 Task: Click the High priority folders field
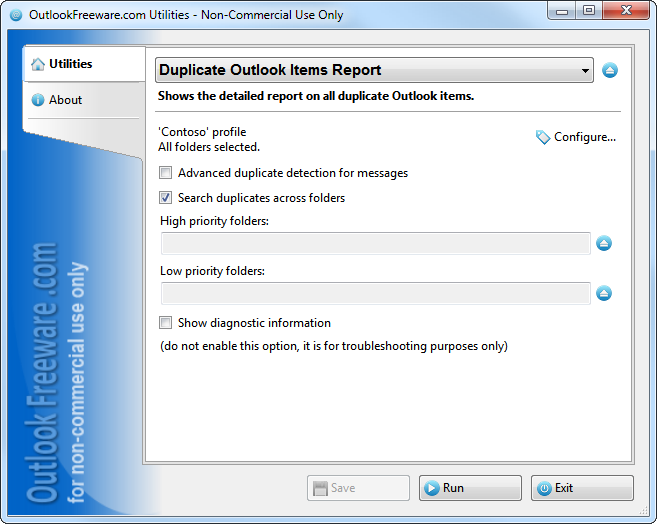click(376, 244)
